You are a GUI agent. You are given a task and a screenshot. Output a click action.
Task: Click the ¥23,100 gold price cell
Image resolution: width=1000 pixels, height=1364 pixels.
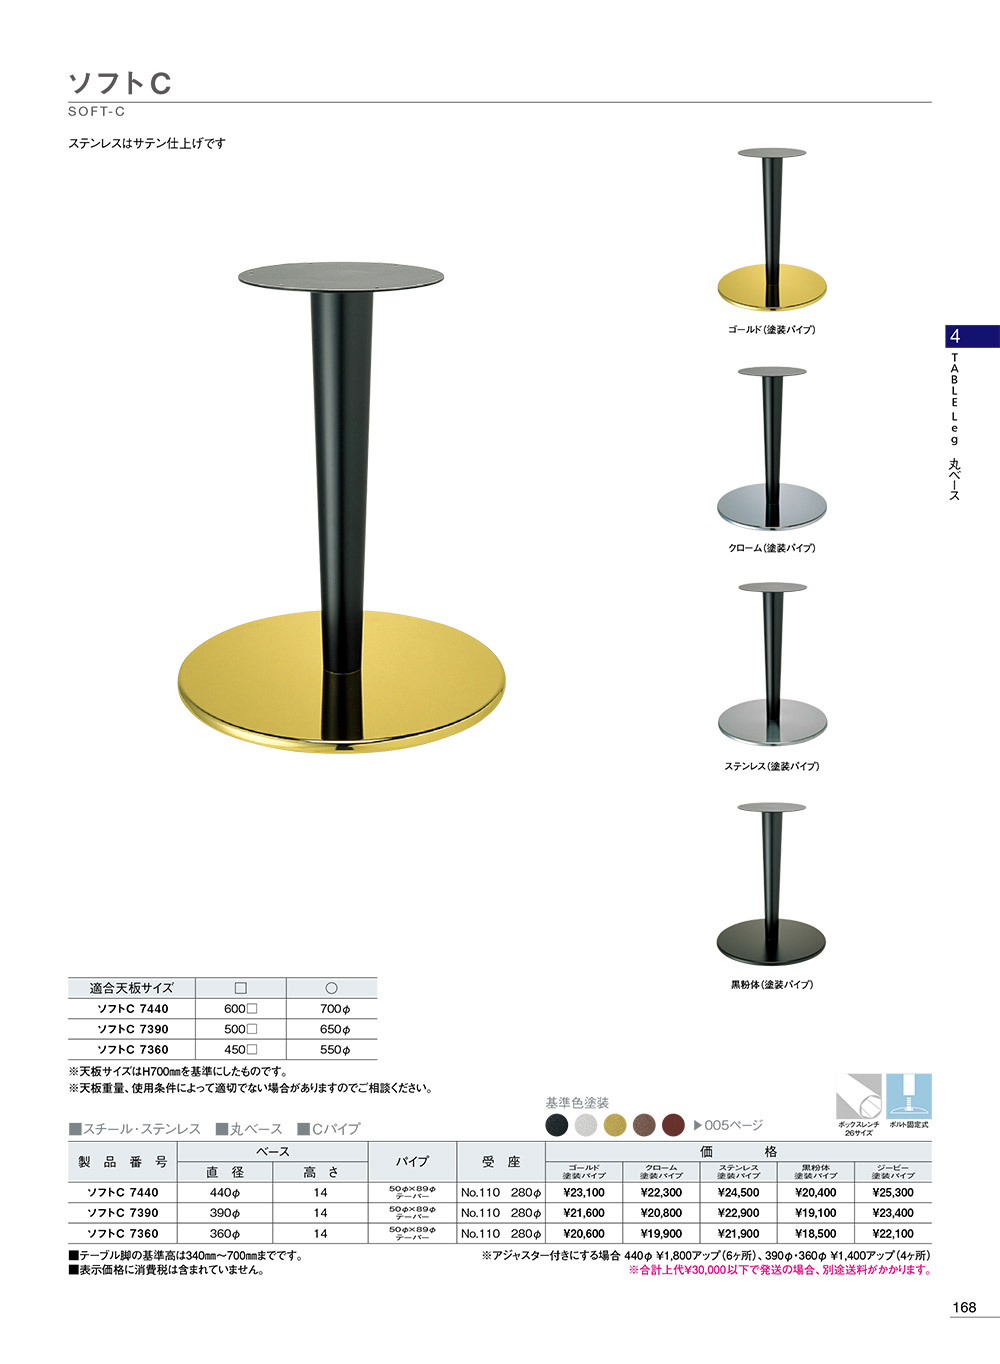584,1192
